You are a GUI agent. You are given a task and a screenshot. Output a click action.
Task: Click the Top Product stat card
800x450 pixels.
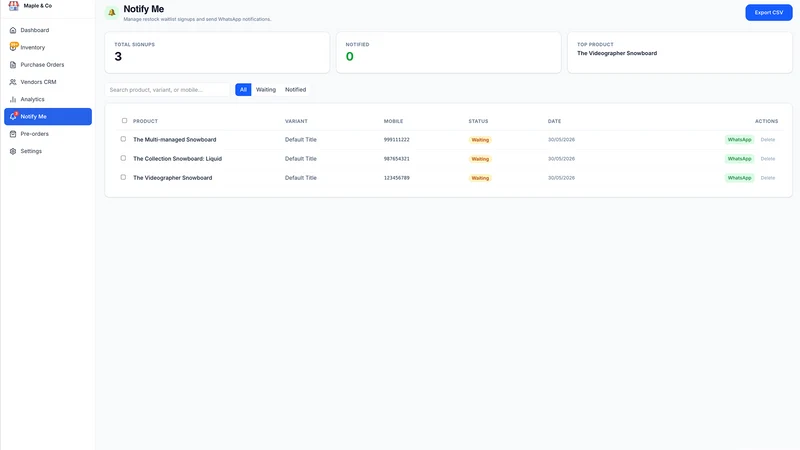tap(680, 53)
